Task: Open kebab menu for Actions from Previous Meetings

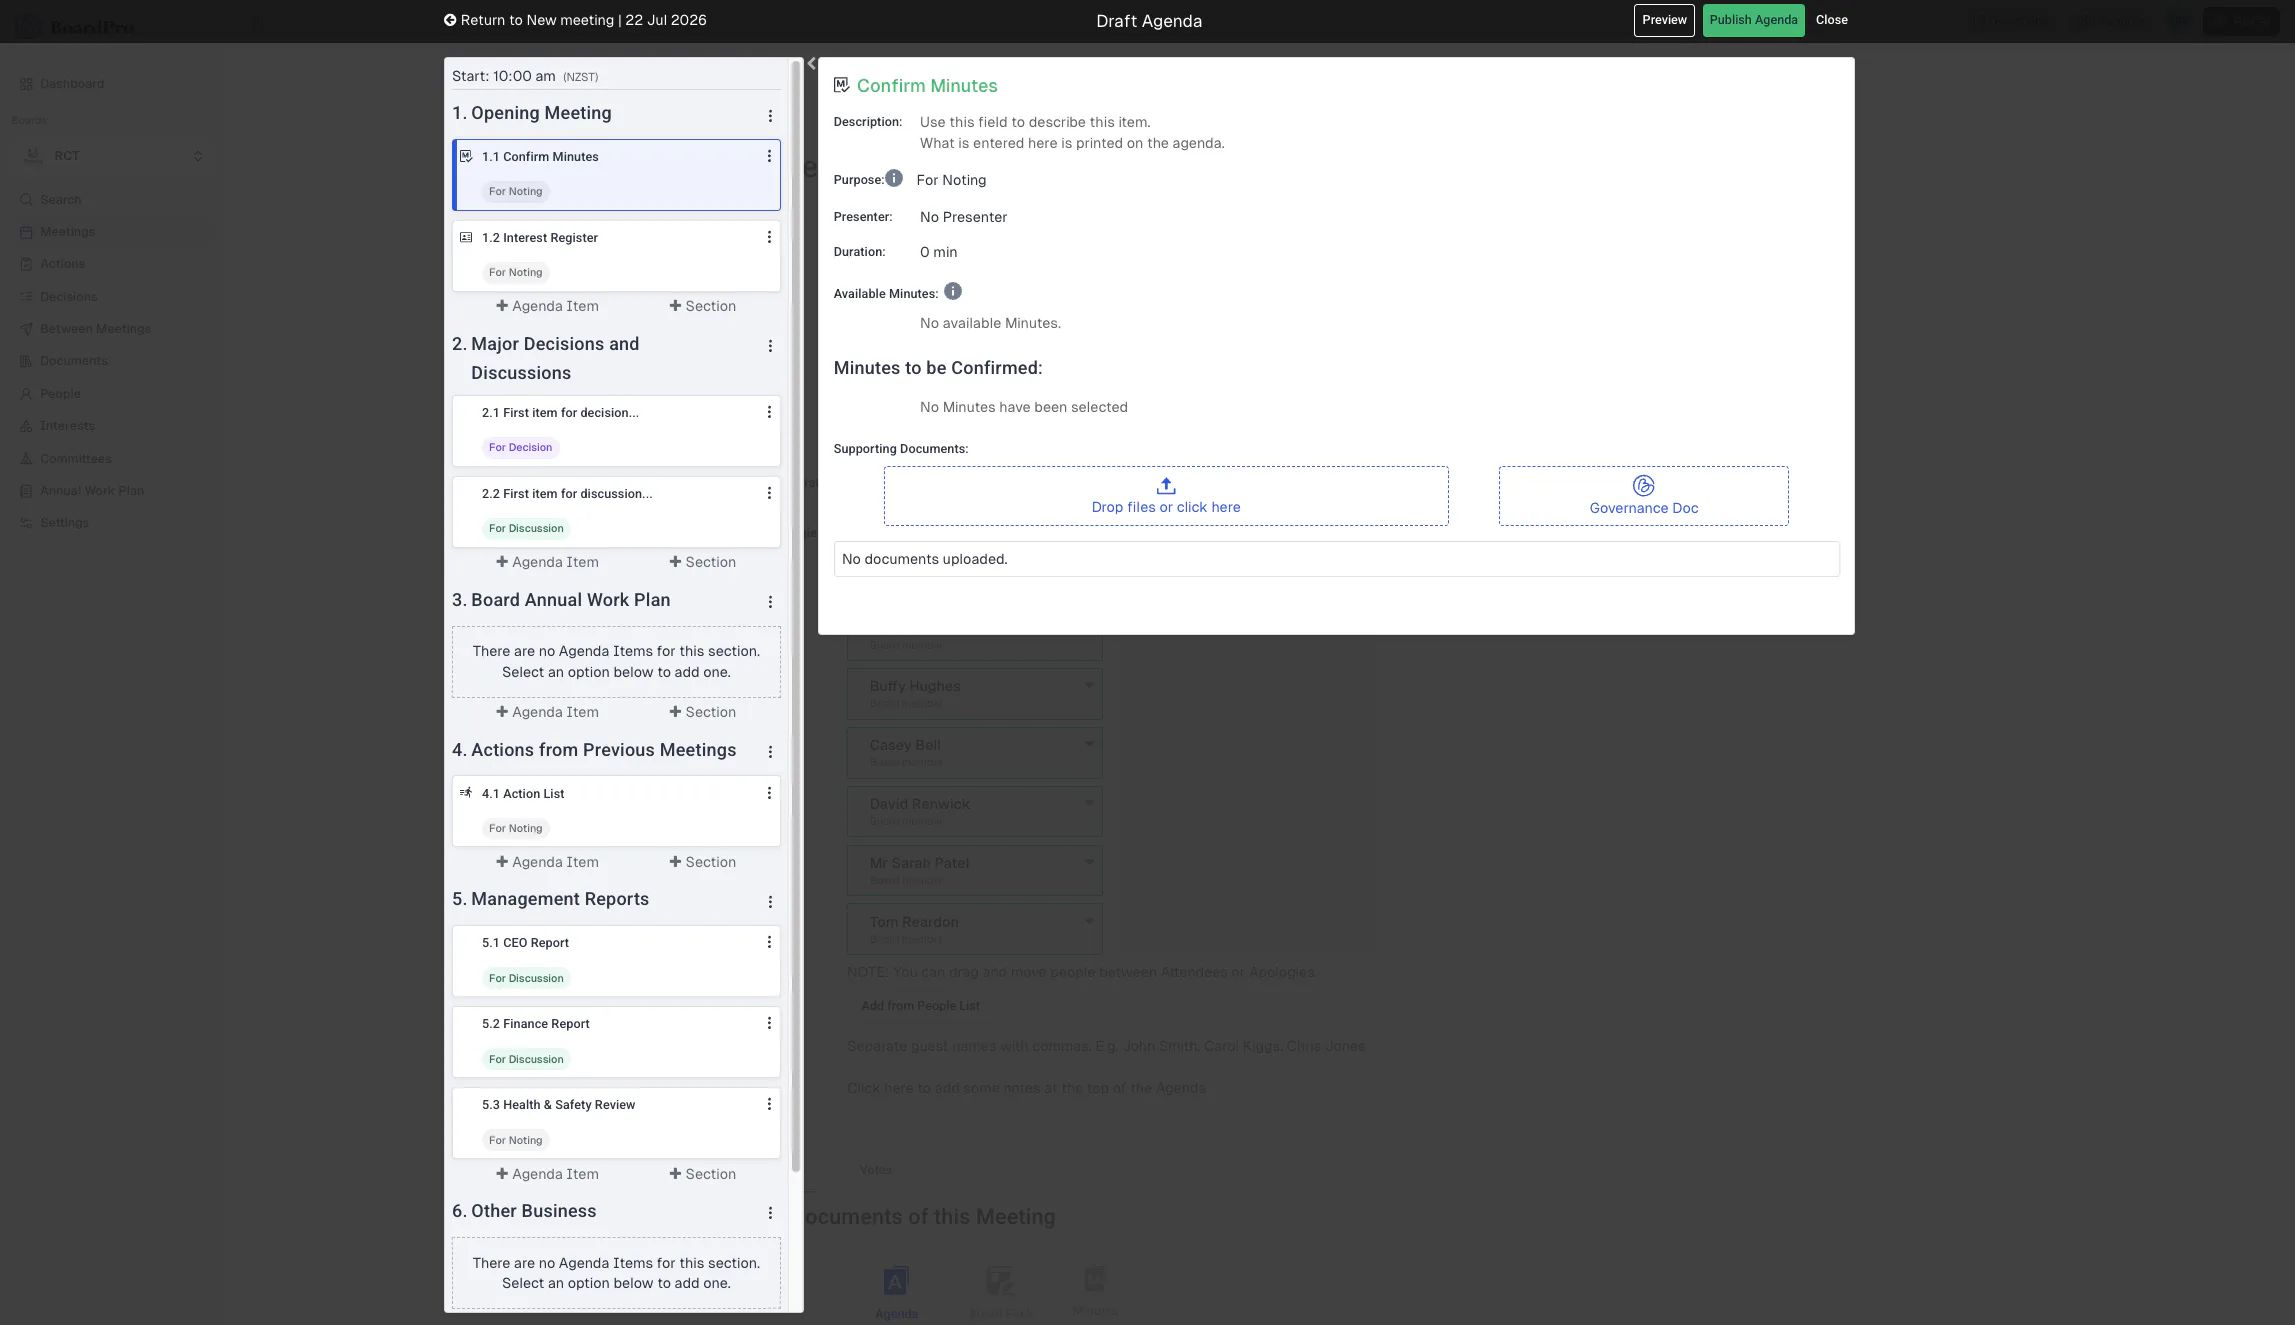Action: (x=770, y=752)
